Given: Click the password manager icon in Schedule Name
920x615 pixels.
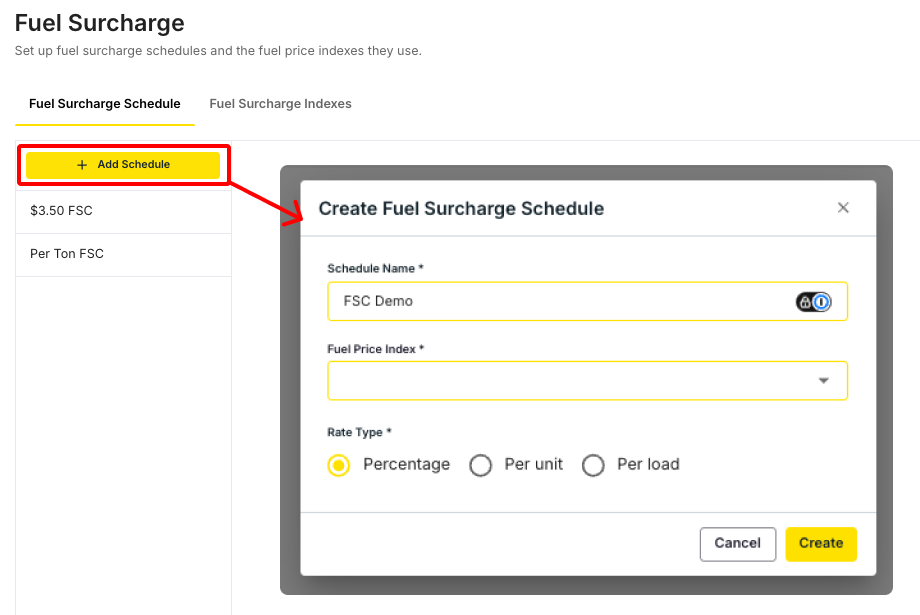Looking at the screenshot, I should coord(813,302).
